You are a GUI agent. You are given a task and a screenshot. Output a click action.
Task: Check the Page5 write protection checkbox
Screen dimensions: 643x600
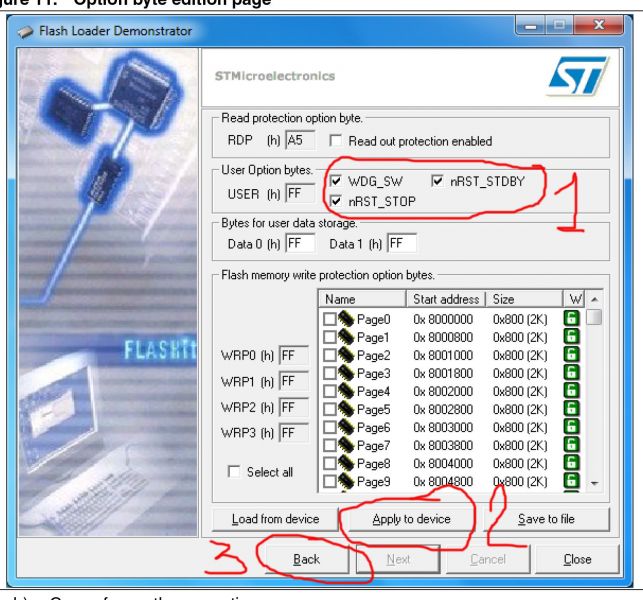330,409
